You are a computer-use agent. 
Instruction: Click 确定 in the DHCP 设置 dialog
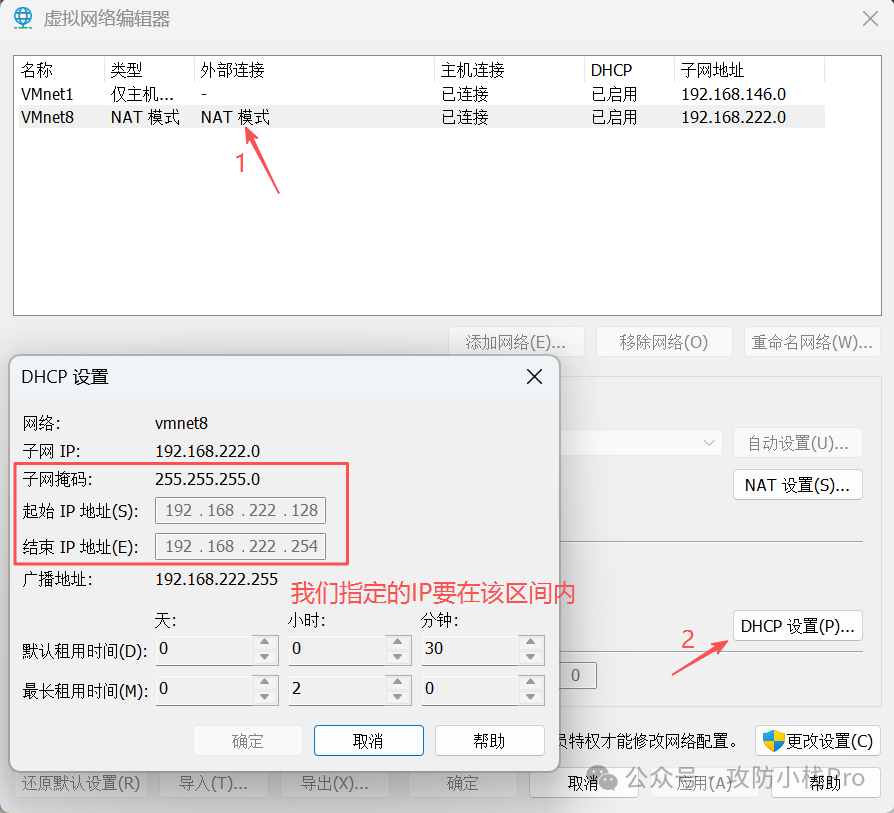click(x=247, y=741)
